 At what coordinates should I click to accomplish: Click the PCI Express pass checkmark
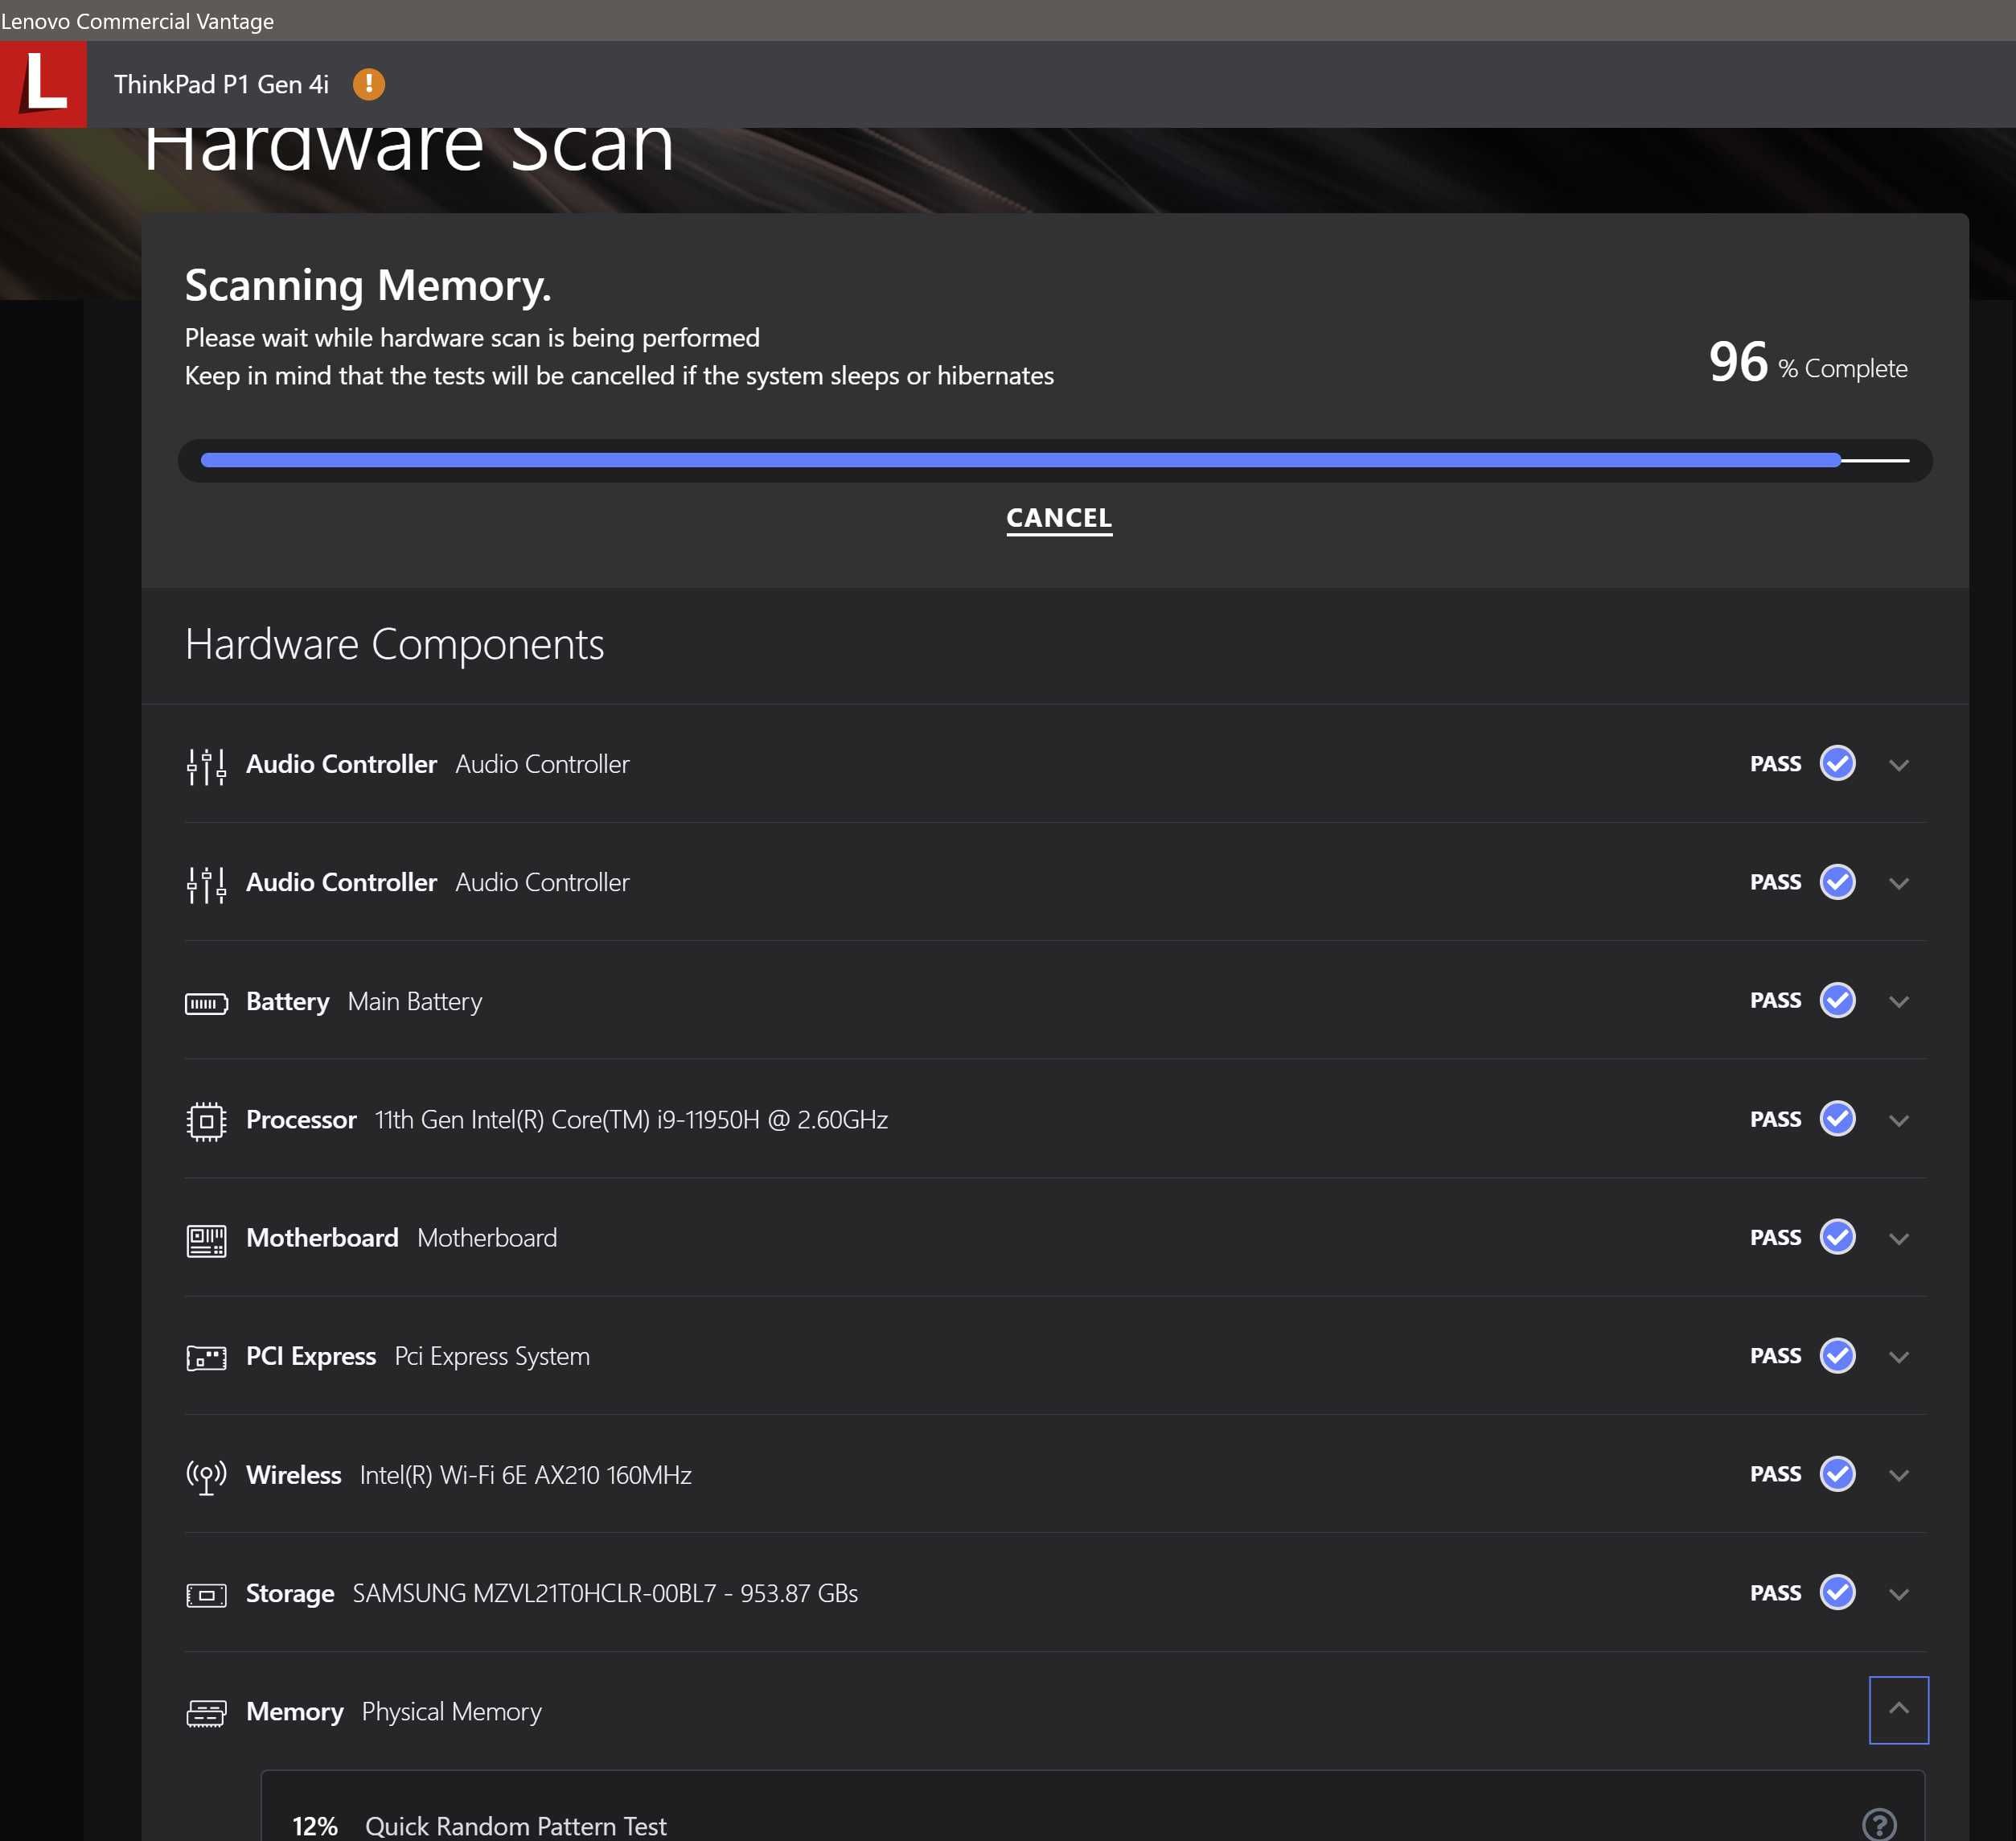point(1837,1356)
